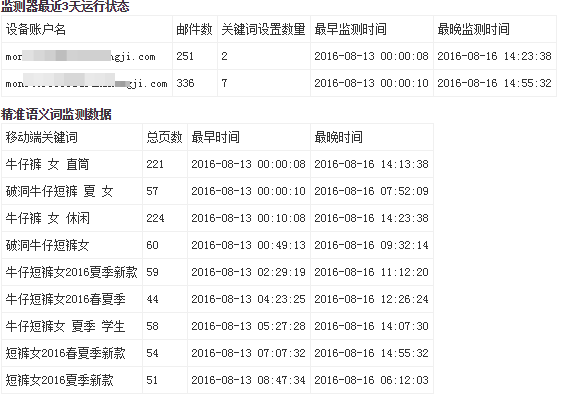Screen dimensions: 568x403
Task: Select mail count cell 251
Action: click(x=185, y=56)
